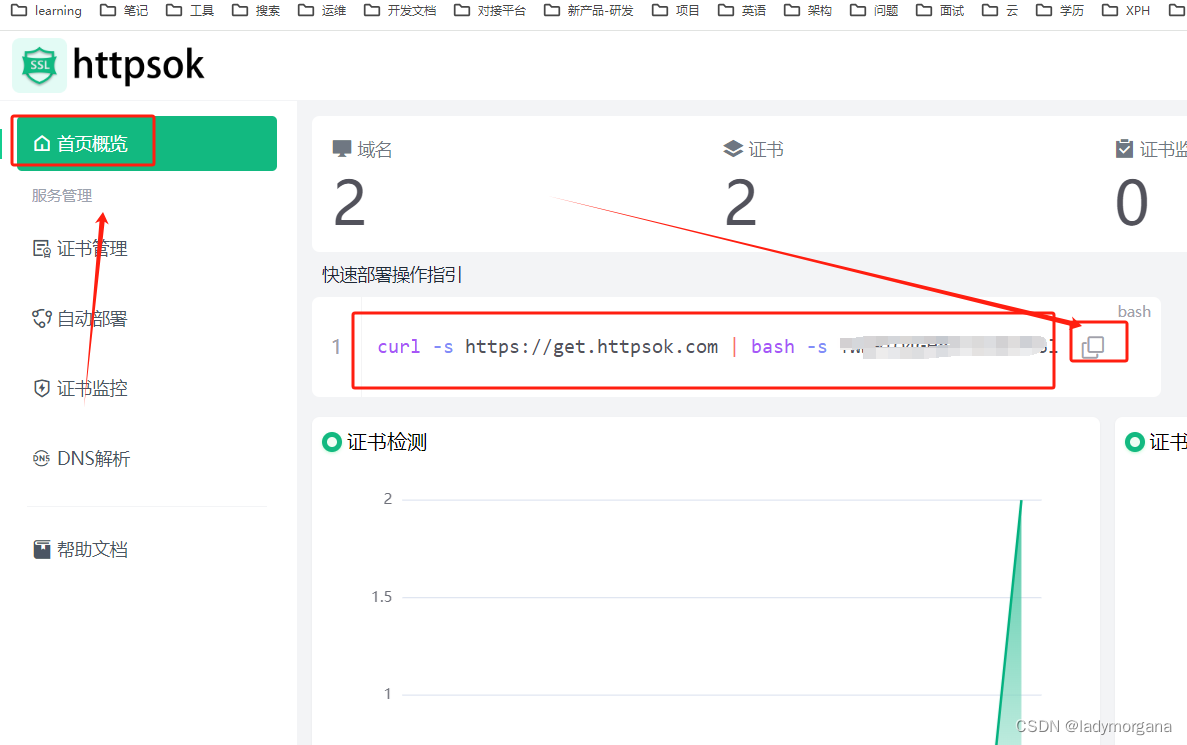
Task: Open the 云 bookmark folder
Action: (x=1000, y=11)
